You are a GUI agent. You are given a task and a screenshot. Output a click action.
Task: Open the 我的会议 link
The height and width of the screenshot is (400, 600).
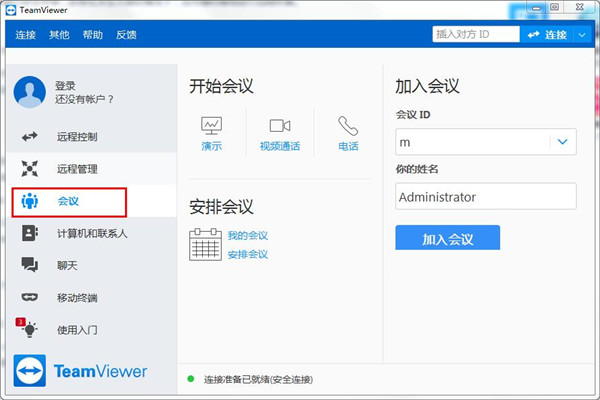point(248,235)
